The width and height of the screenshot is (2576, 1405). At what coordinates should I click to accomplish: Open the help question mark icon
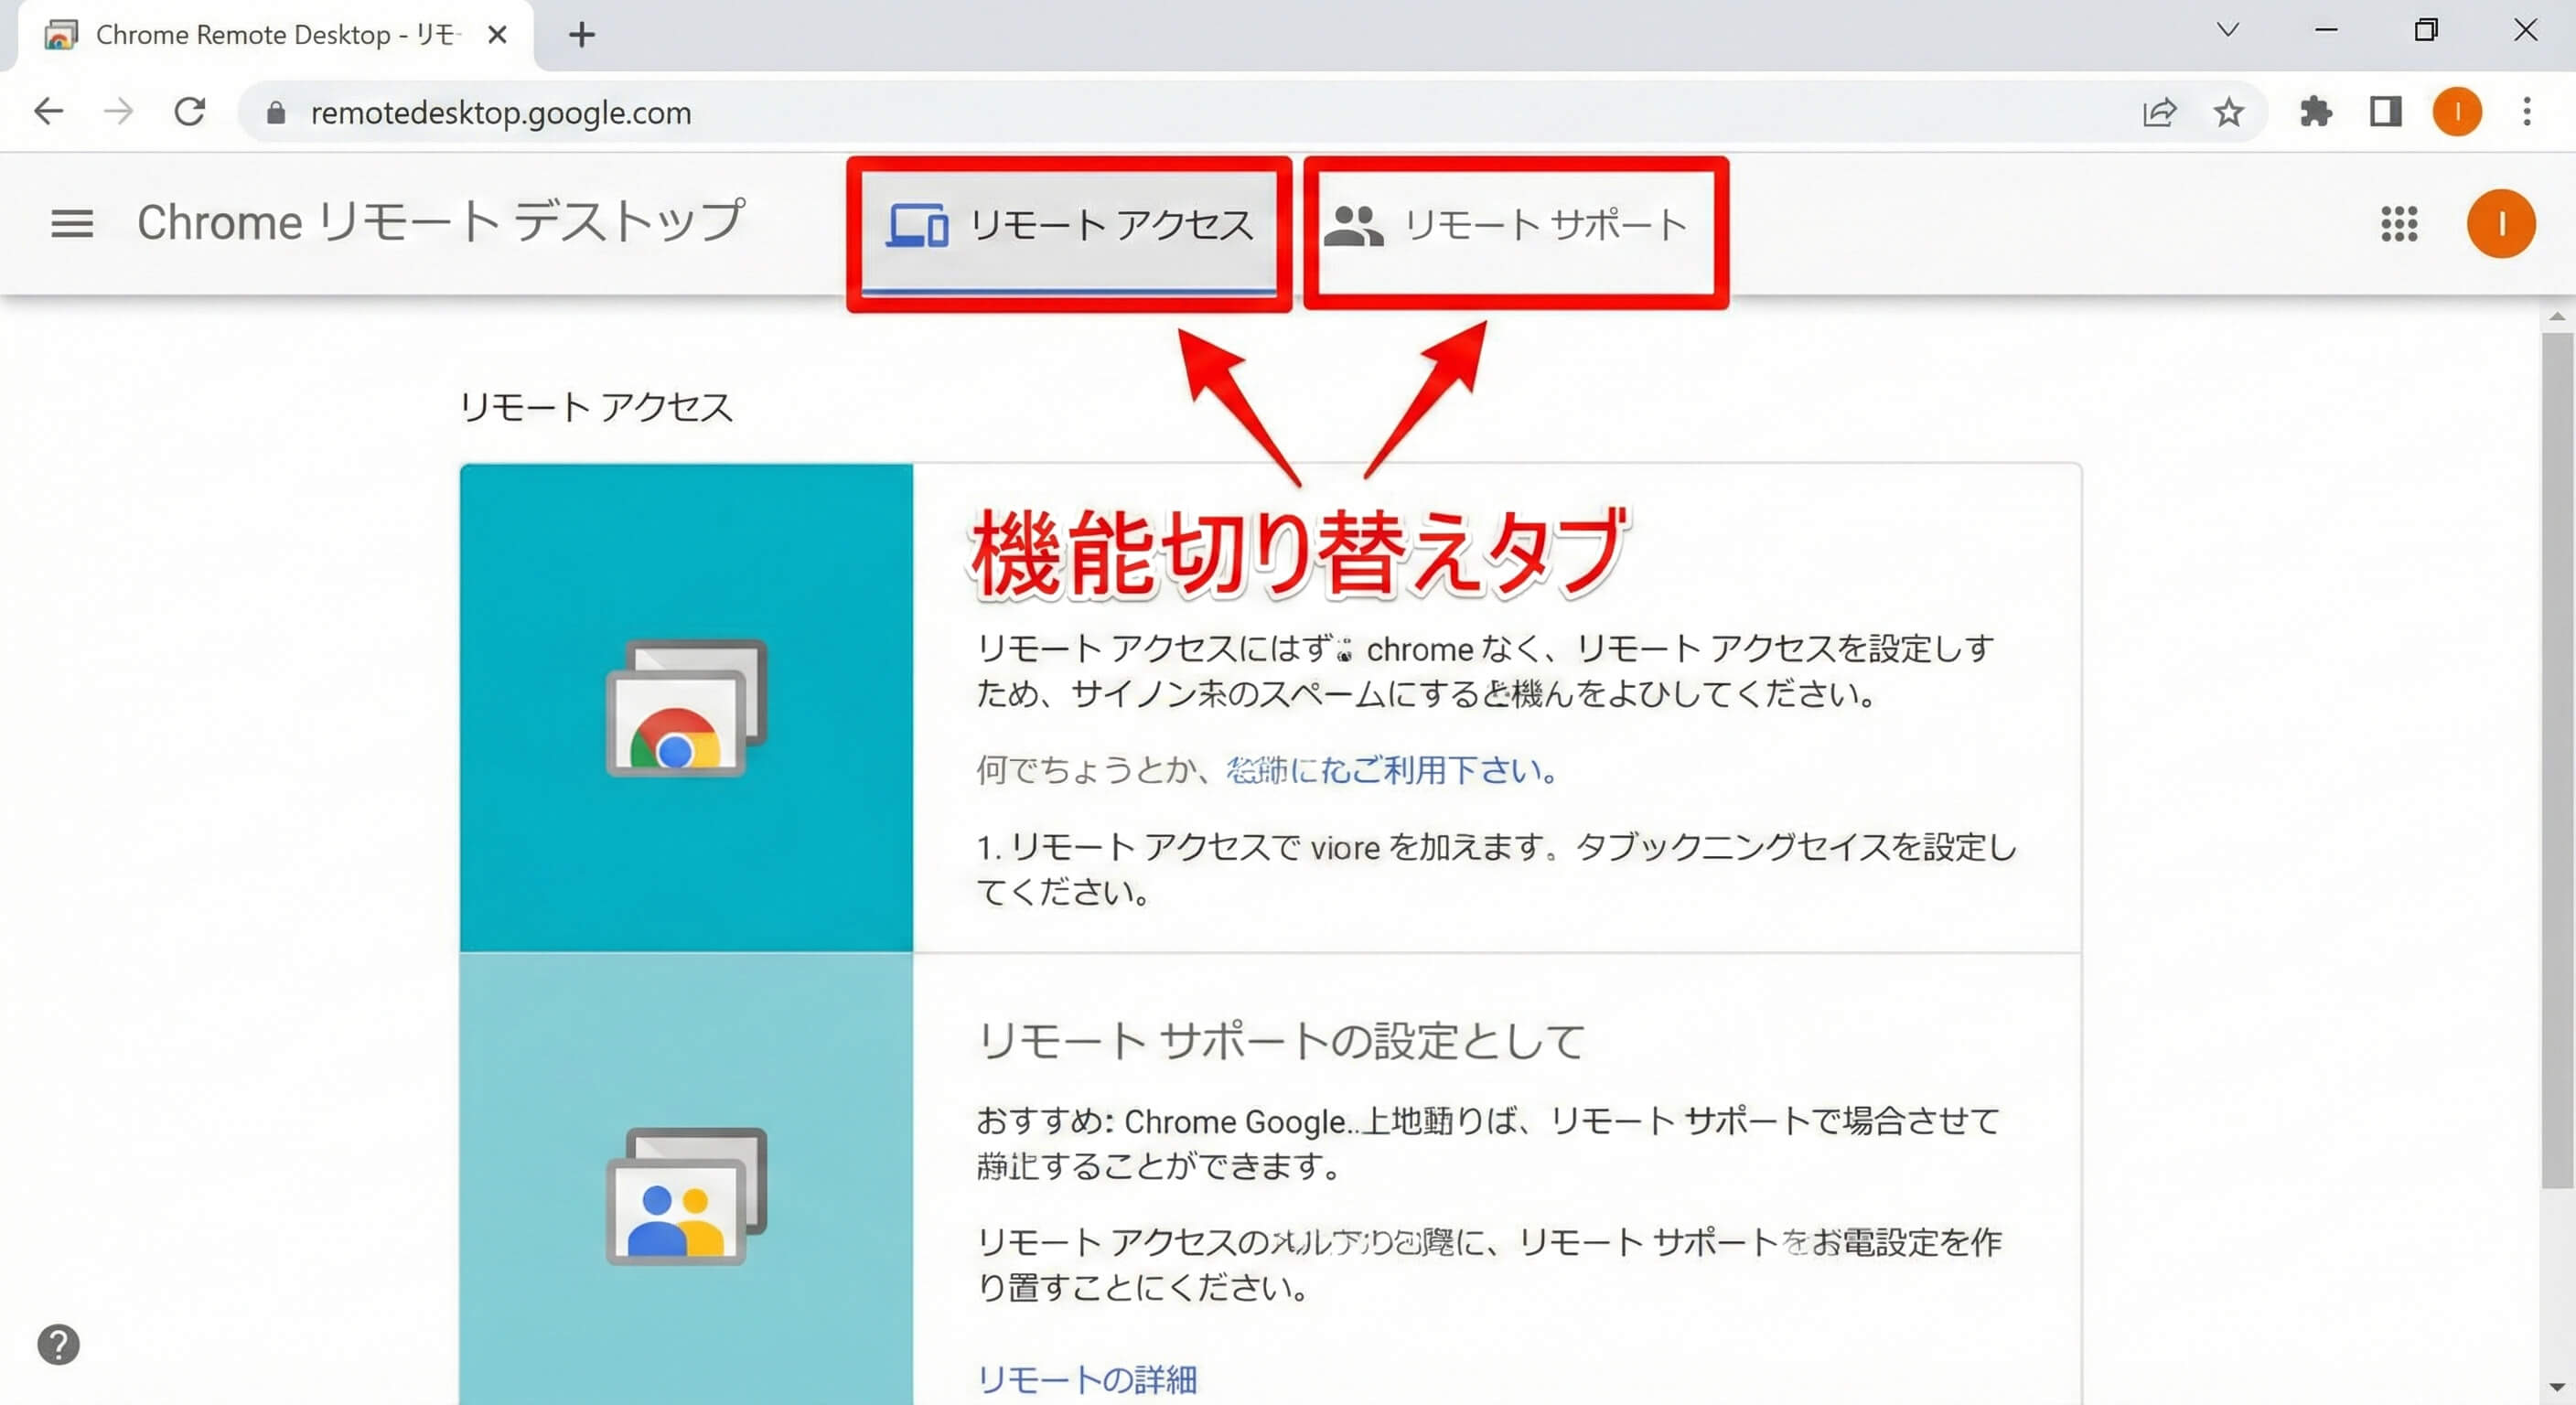pyautogui.click(x=59, y=1344)
